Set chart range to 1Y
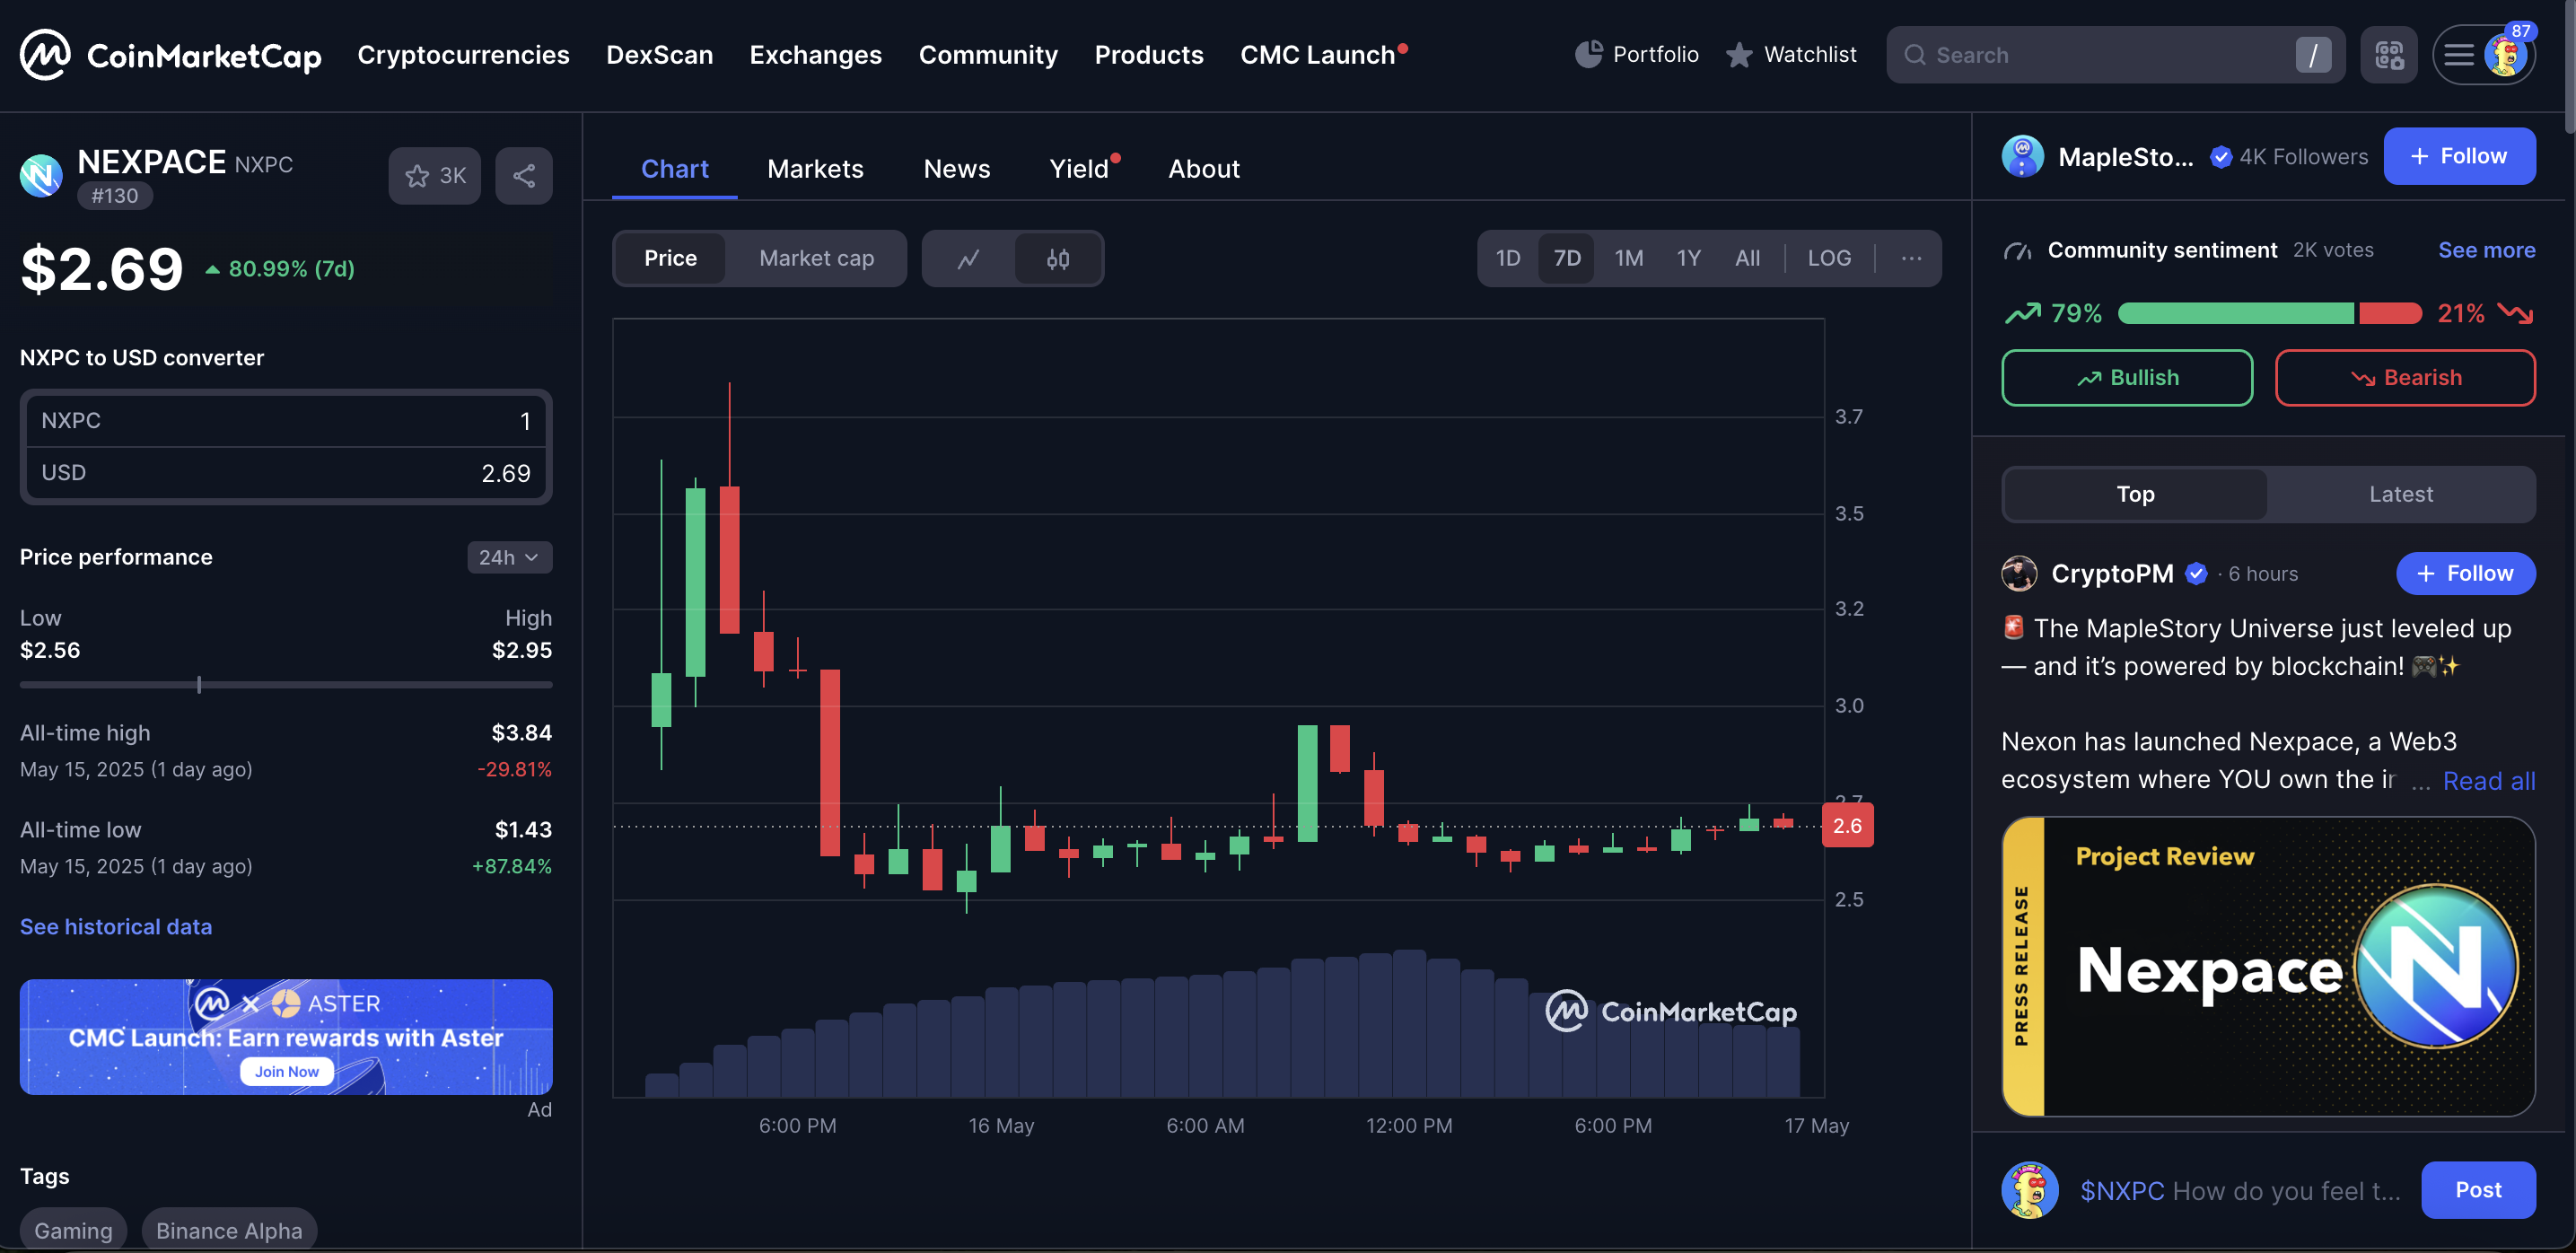 click(1688, 259)
